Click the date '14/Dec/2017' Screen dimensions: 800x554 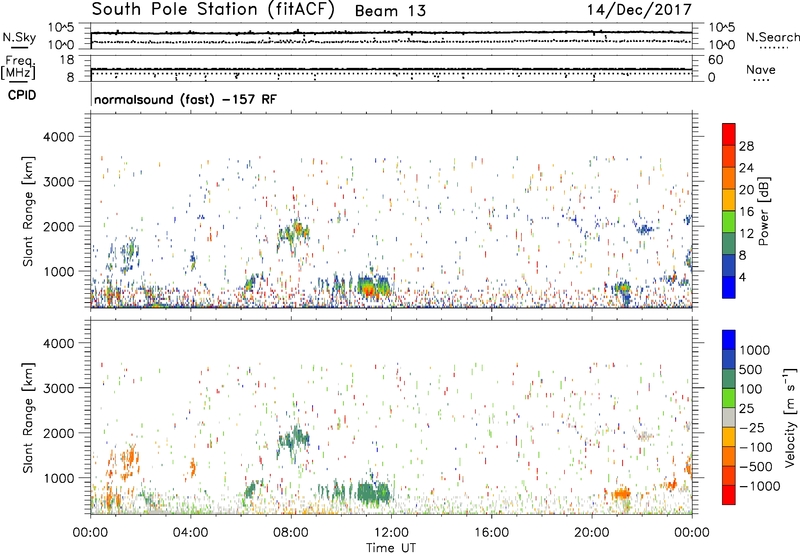639,10
